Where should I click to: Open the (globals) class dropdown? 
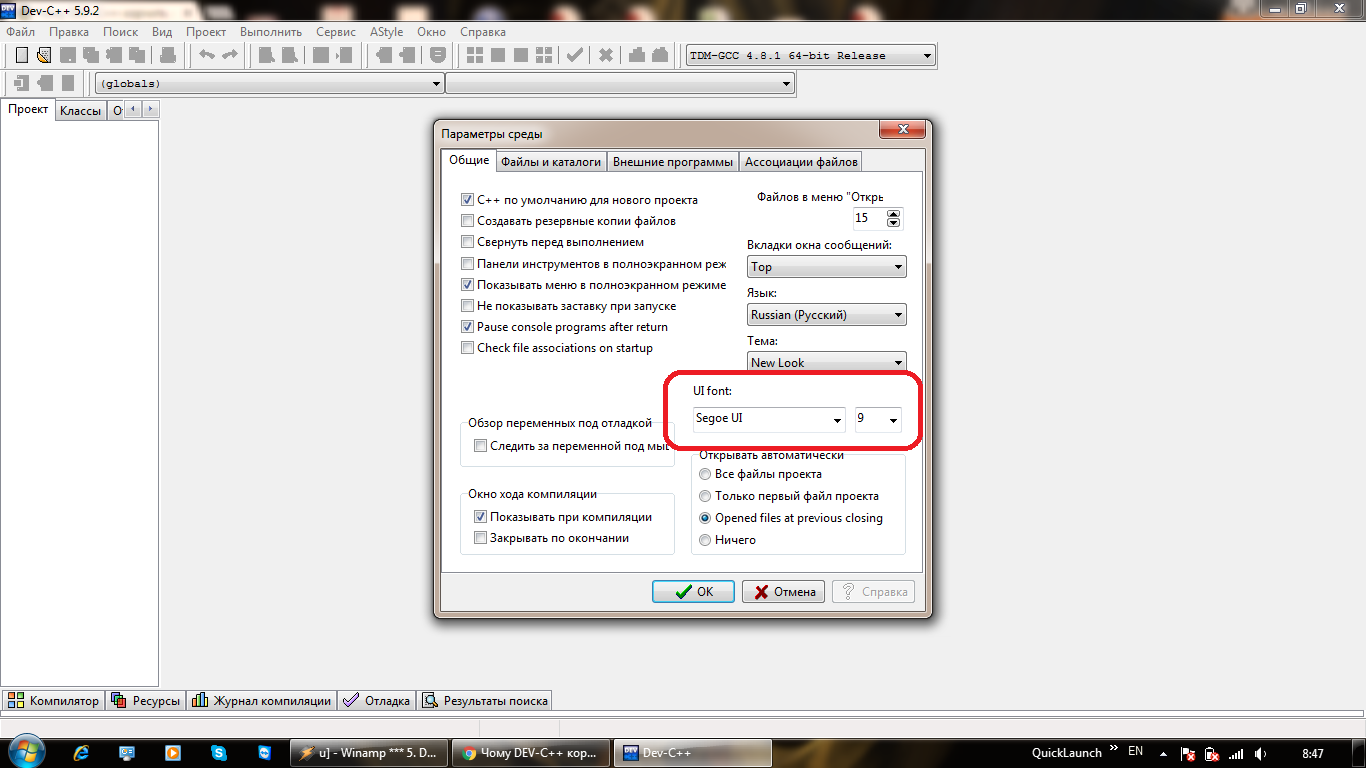click(x=270, y=84)
